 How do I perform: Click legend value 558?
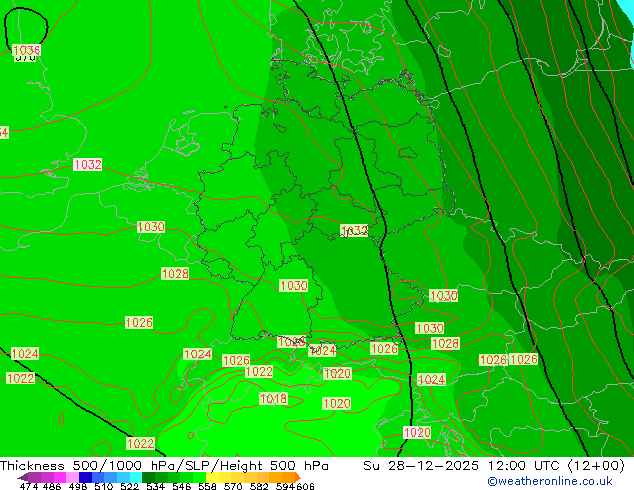tap(207, 486)
